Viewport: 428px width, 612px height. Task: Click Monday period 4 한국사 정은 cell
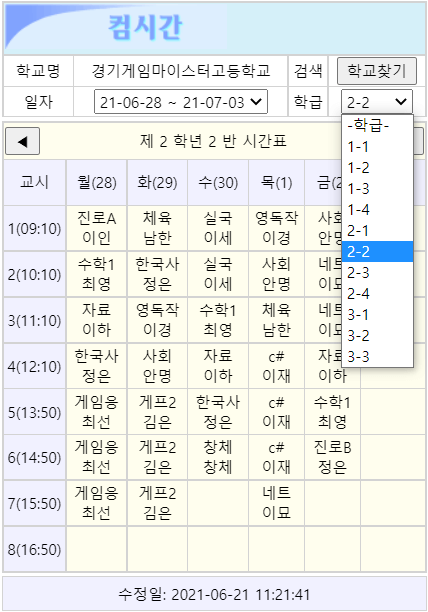coord(97,366)
